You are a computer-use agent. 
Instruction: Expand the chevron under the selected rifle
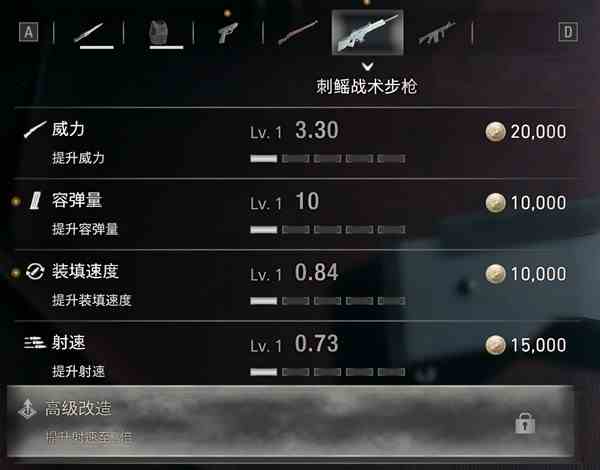tap(367, 67)
